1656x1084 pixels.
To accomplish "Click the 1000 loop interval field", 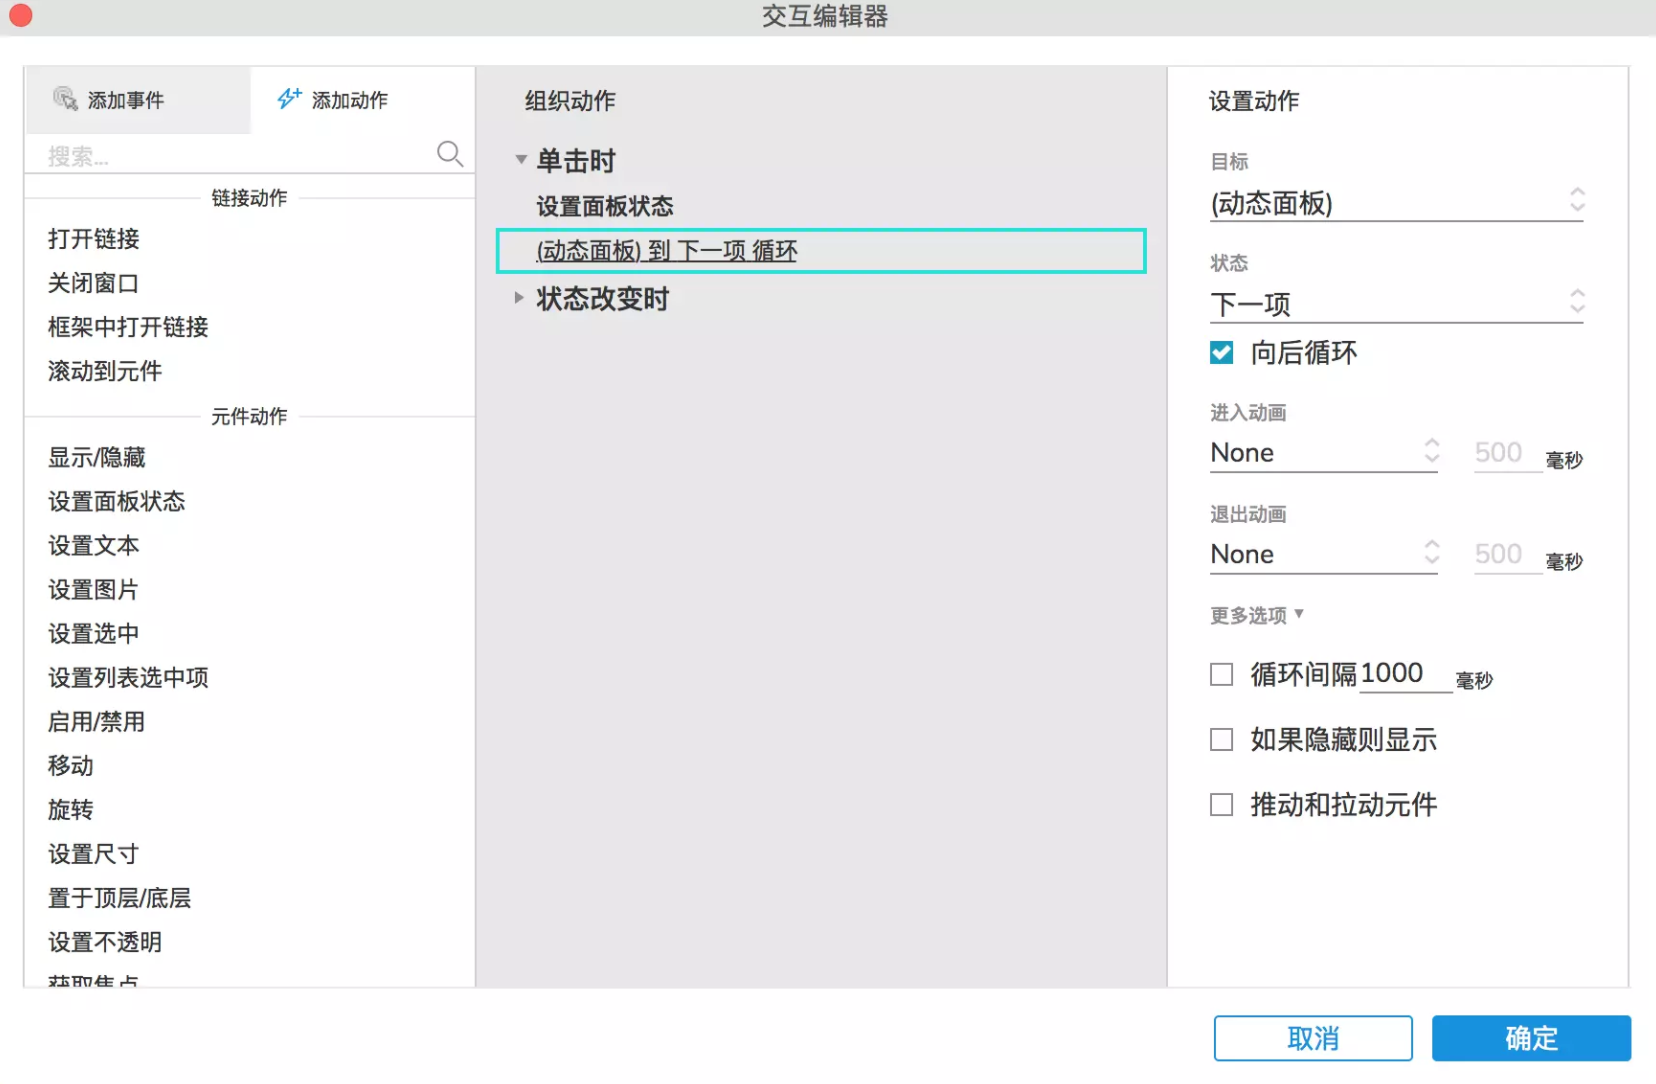I will (x=1405, y=674).
